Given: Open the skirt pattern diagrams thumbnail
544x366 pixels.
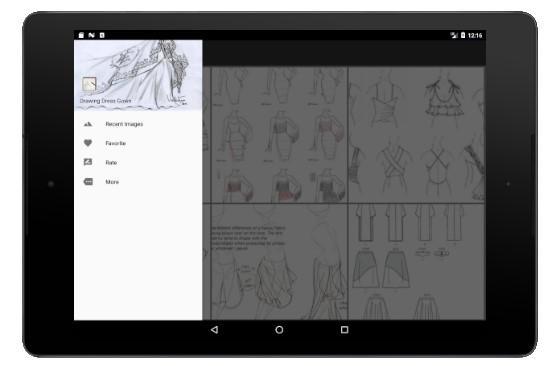Looking at the screenshot, I should point(416,262).
